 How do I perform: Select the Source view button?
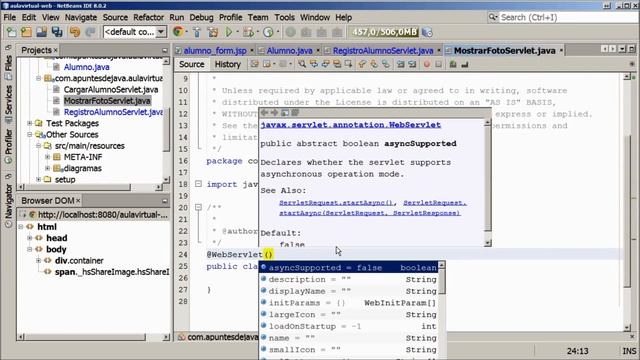(191, 64)
